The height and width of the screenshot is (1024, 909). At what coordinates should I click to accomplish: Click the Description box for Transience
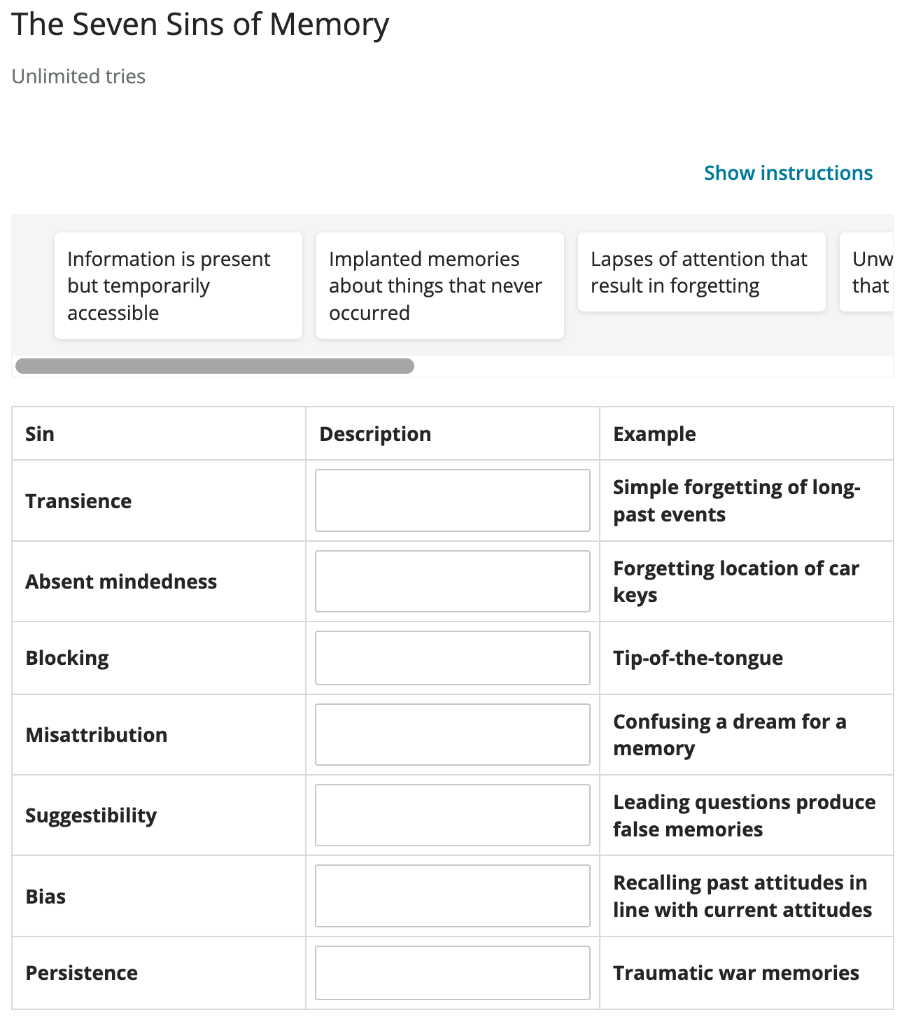[452, 501]
